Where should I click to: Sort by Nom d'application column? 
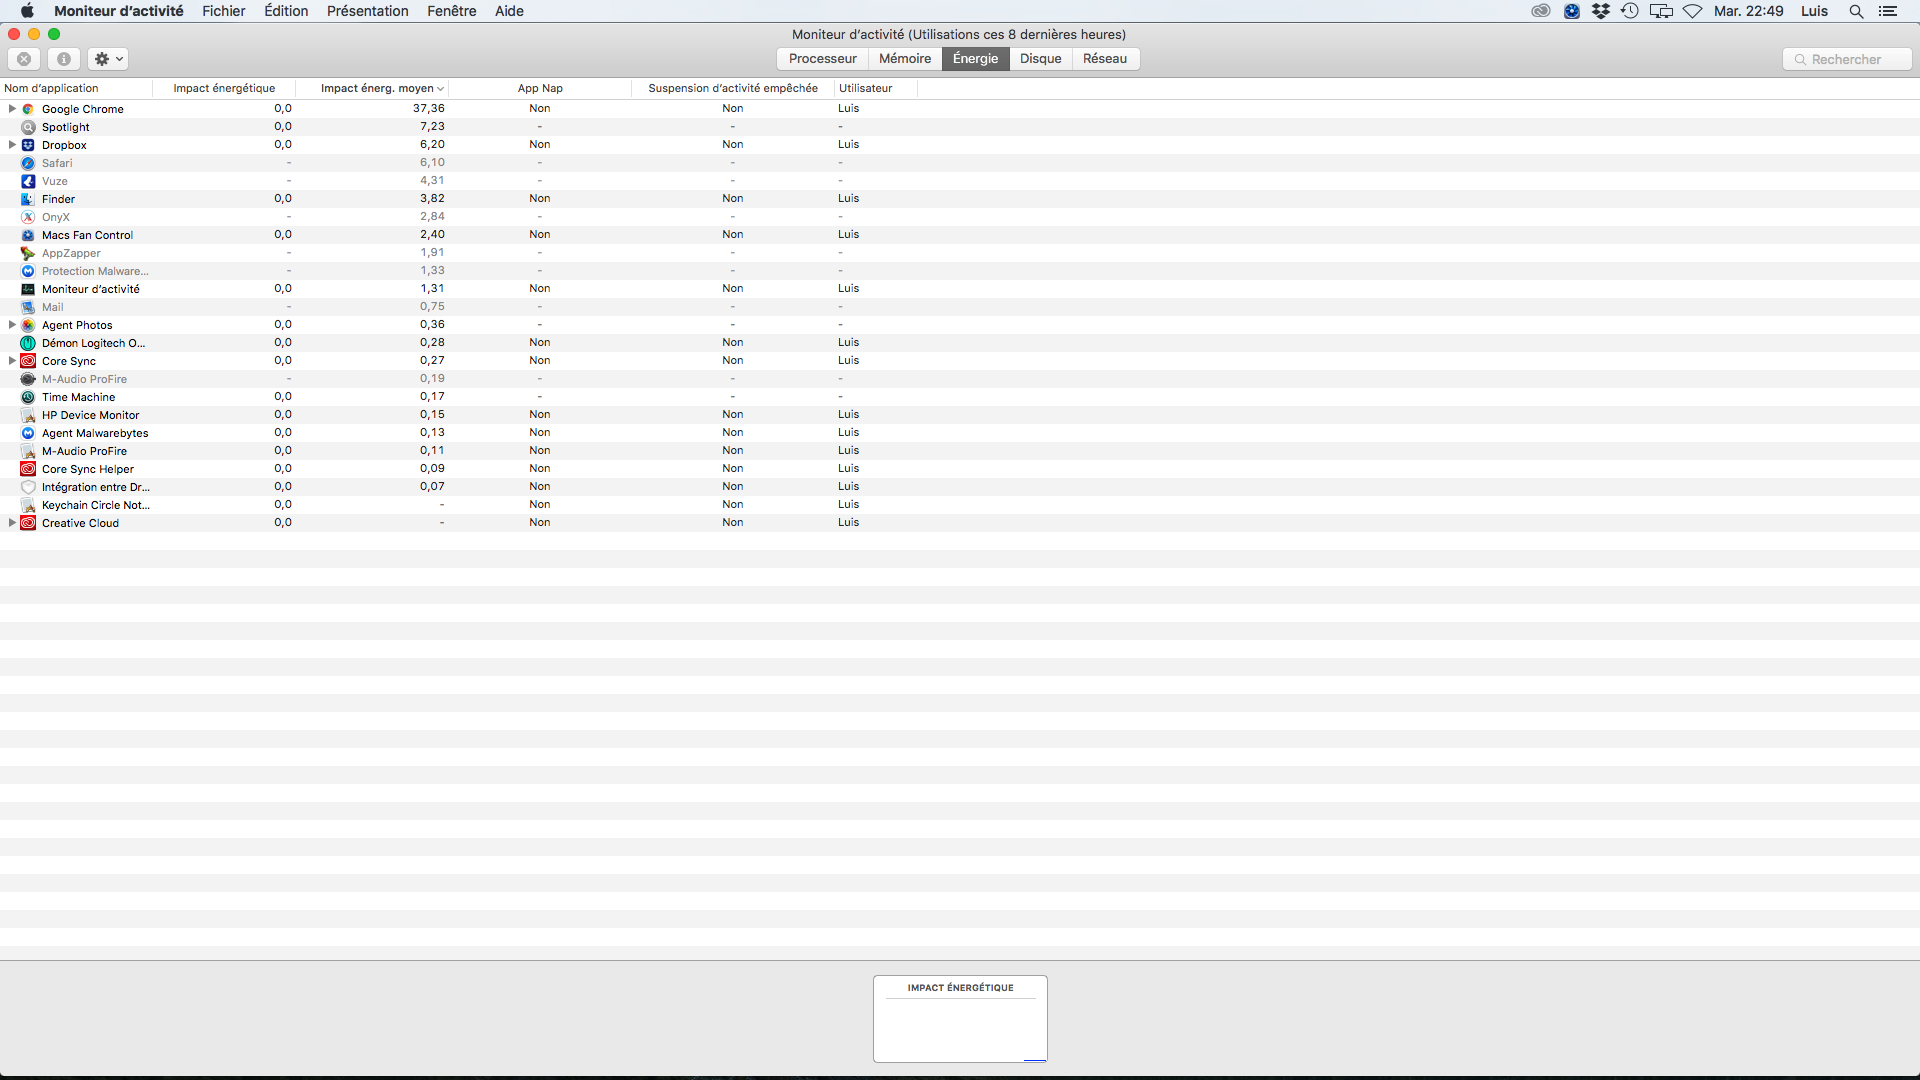tap(76, 88)
